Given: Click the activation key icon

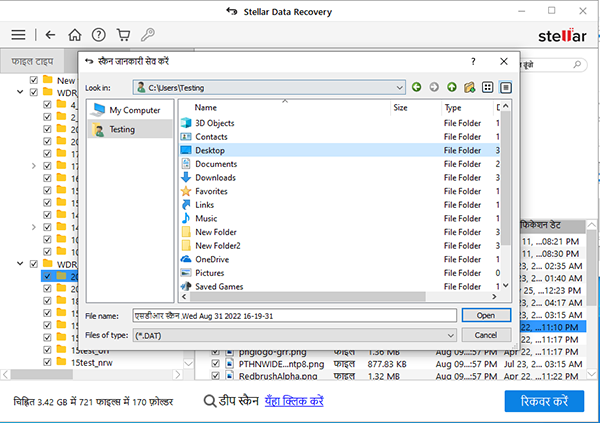Looking at the screenshot, I should point(147,35).
